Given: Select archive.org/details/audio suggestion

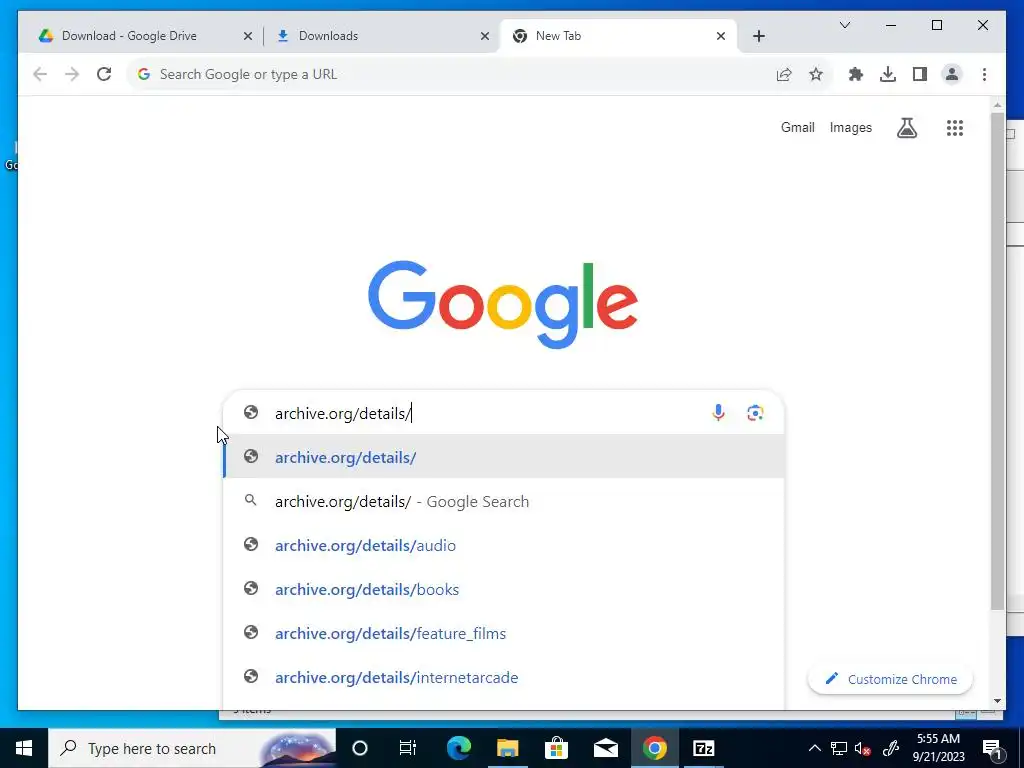Looking at the screenshot, I should point(504,545).
